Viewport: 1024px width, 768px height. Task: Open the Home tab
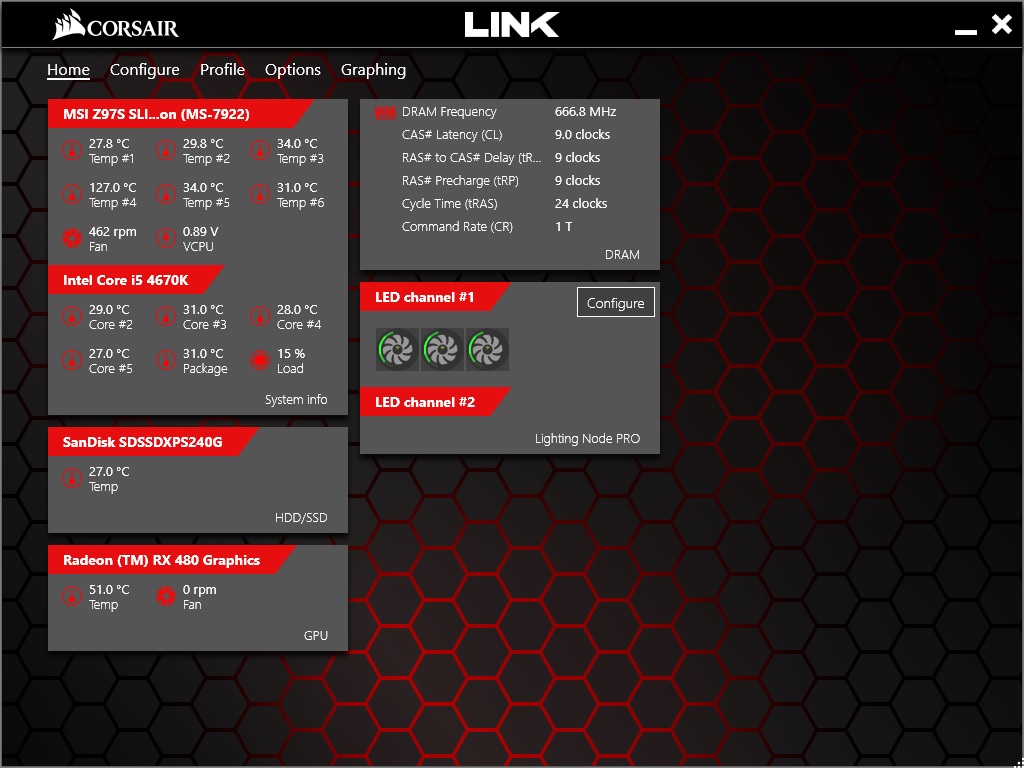tap(68, 69)
